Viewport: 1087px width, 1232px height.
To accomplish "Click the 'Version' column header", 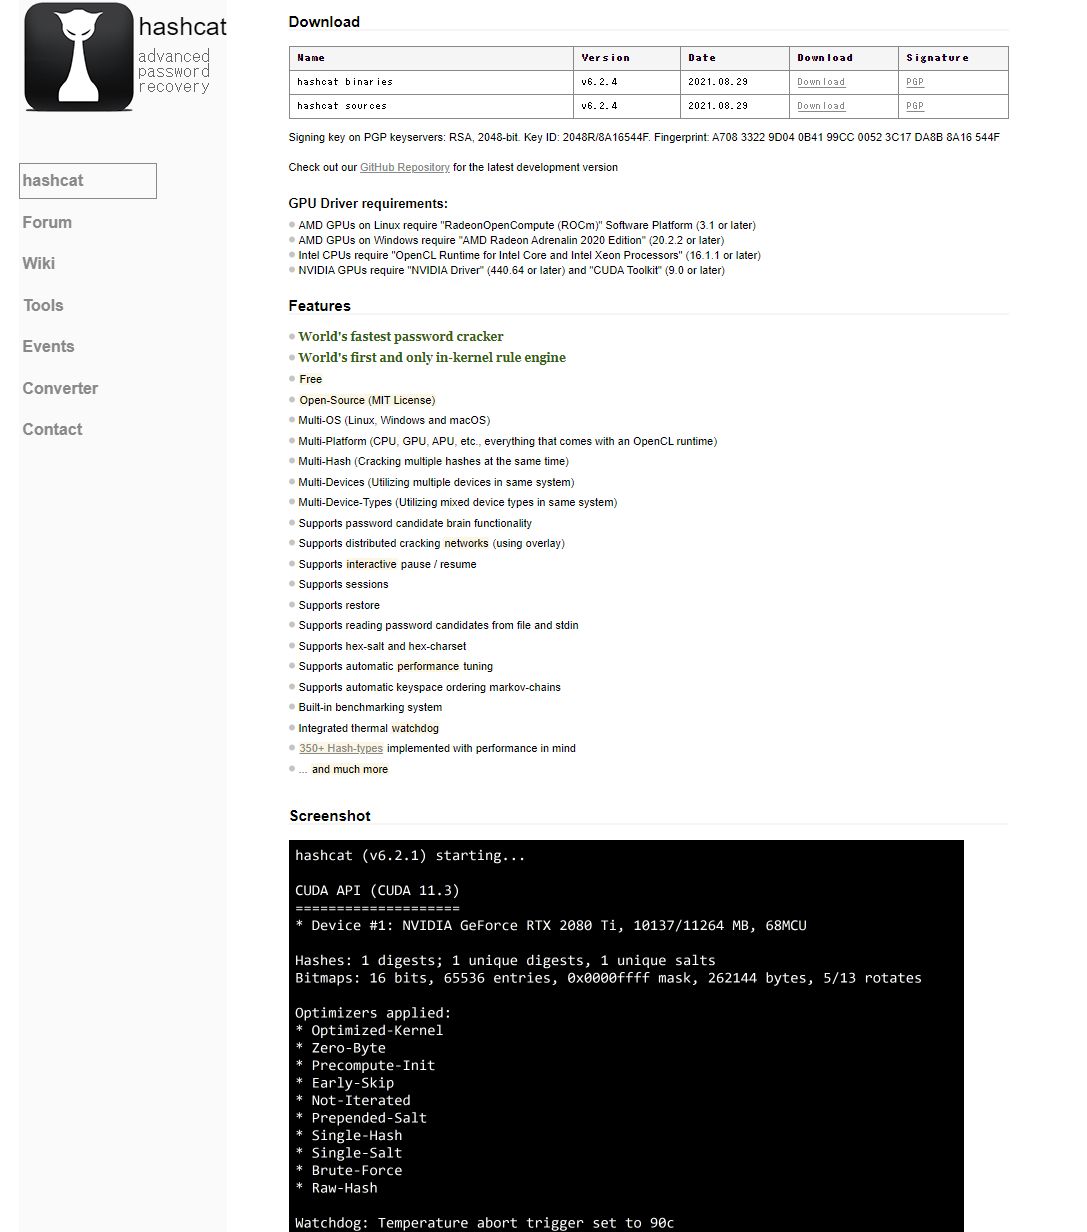I will point(626,58).
